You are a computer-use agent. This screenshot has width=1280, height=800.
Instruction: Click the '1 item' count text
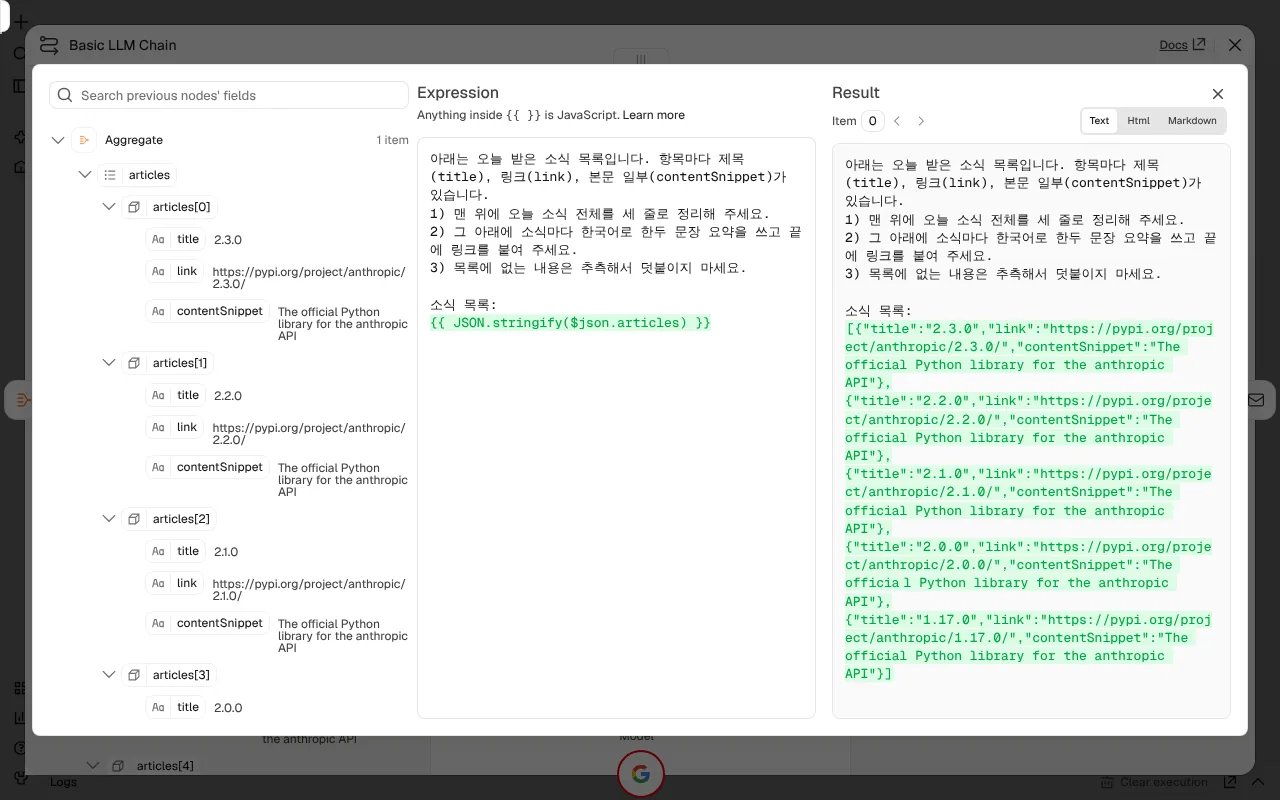point(393,140)
